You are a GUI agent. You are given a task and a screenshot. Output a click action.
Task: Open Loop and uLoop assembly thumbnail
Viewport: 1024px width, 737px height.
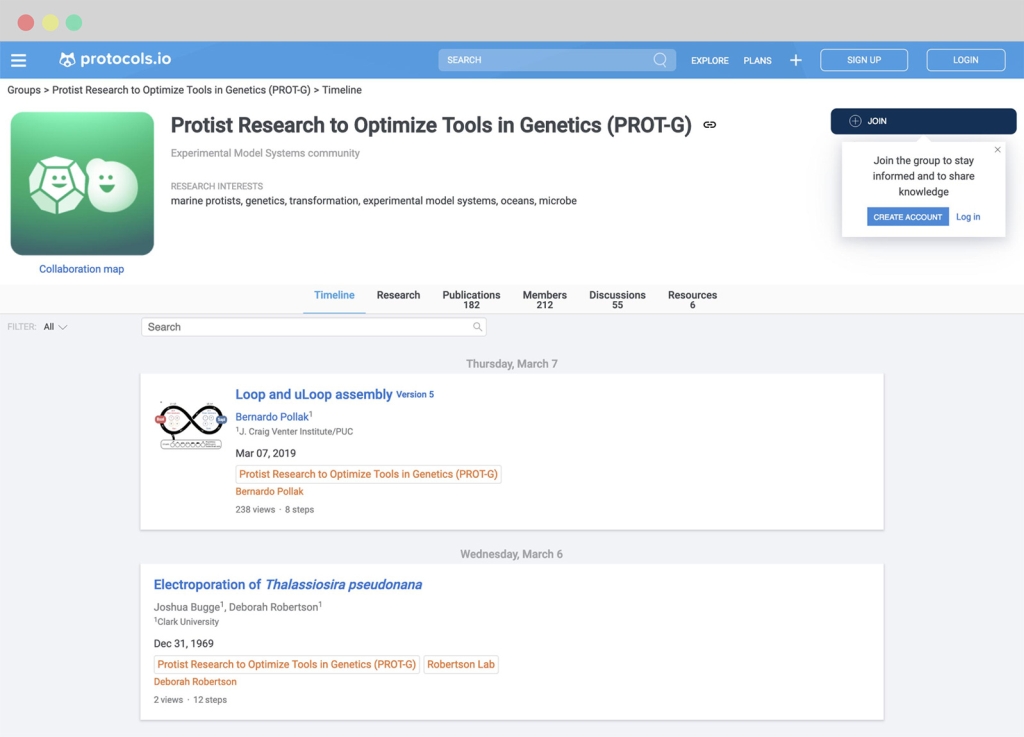point(190,425)
